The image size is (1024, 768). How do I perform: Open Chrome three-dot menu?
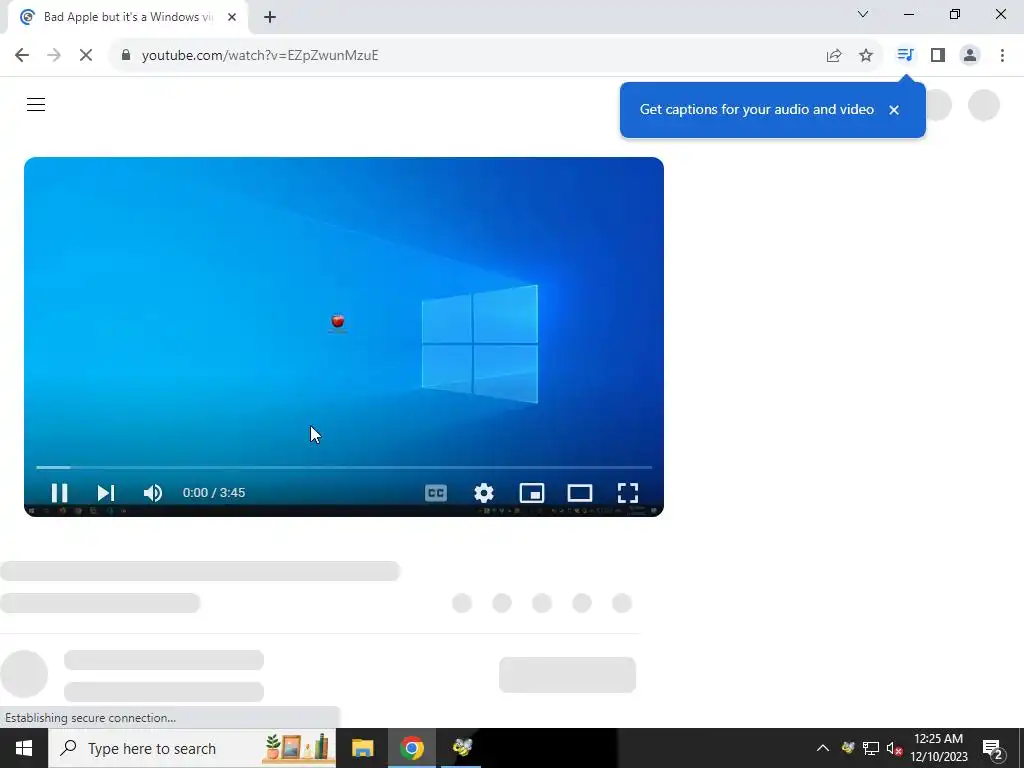click(x=1002, y=55)
